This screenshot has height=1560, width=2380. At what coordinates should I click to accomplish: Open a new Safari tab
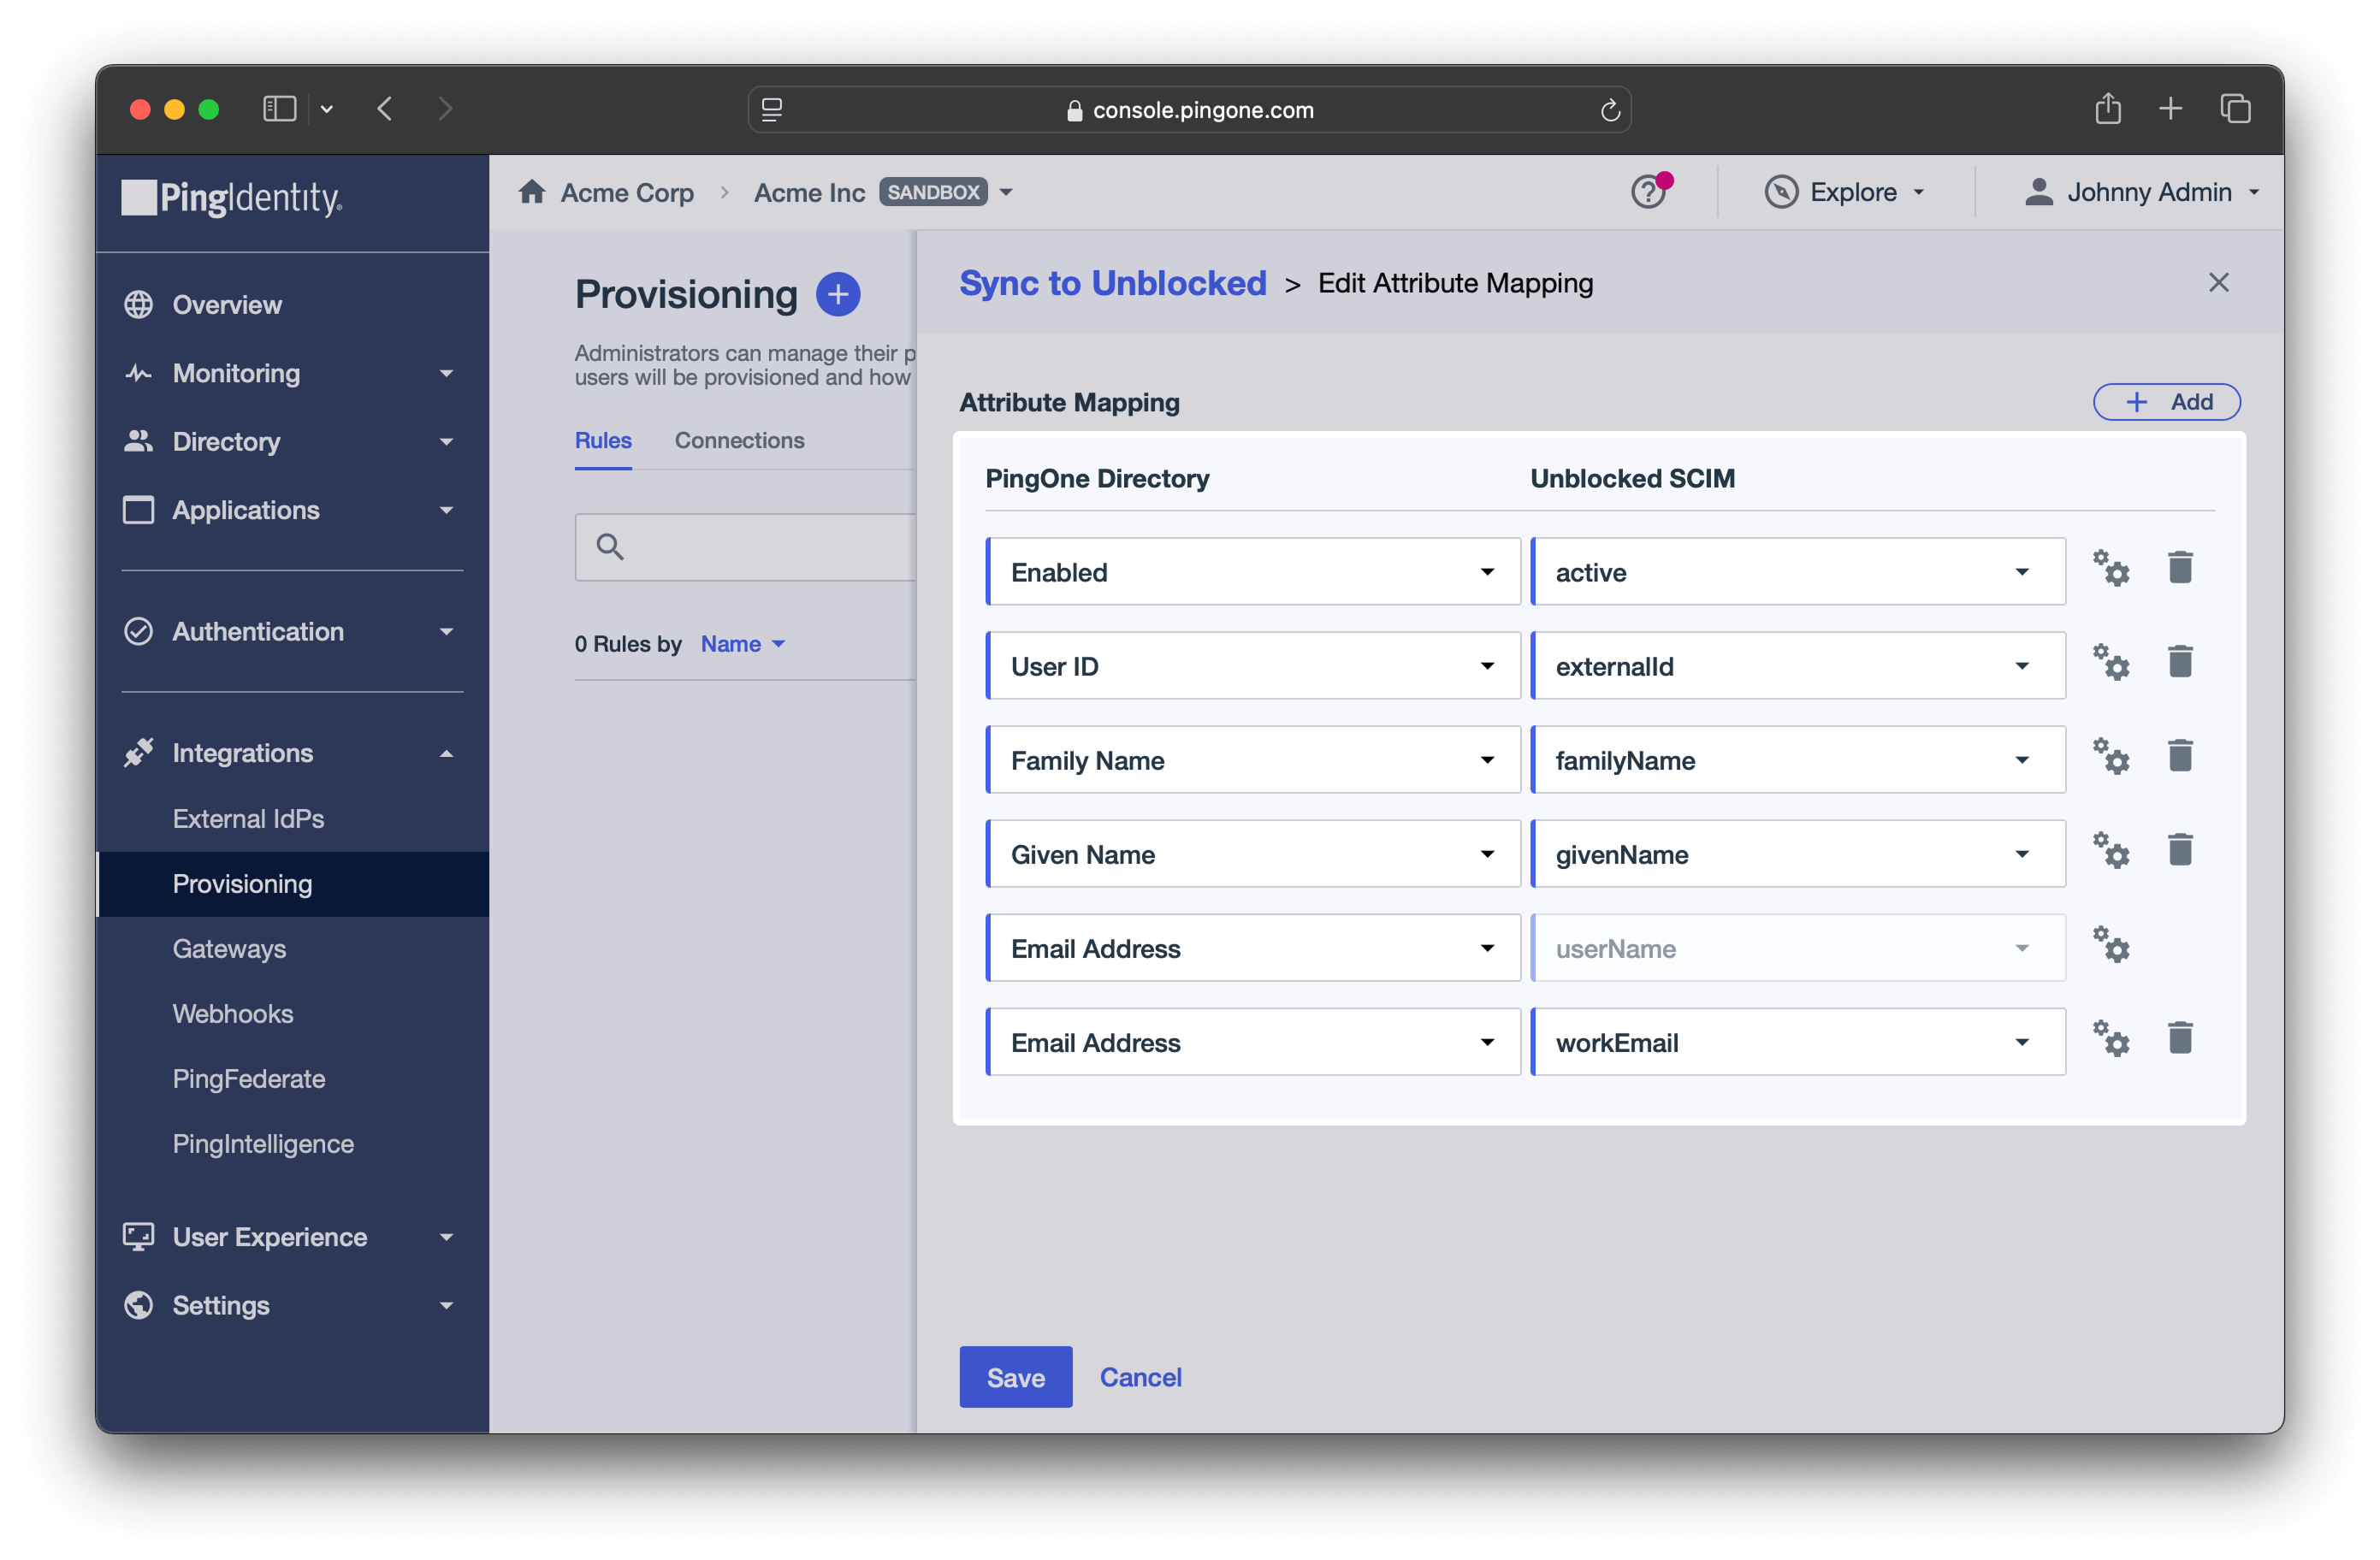pos(2170,108)
